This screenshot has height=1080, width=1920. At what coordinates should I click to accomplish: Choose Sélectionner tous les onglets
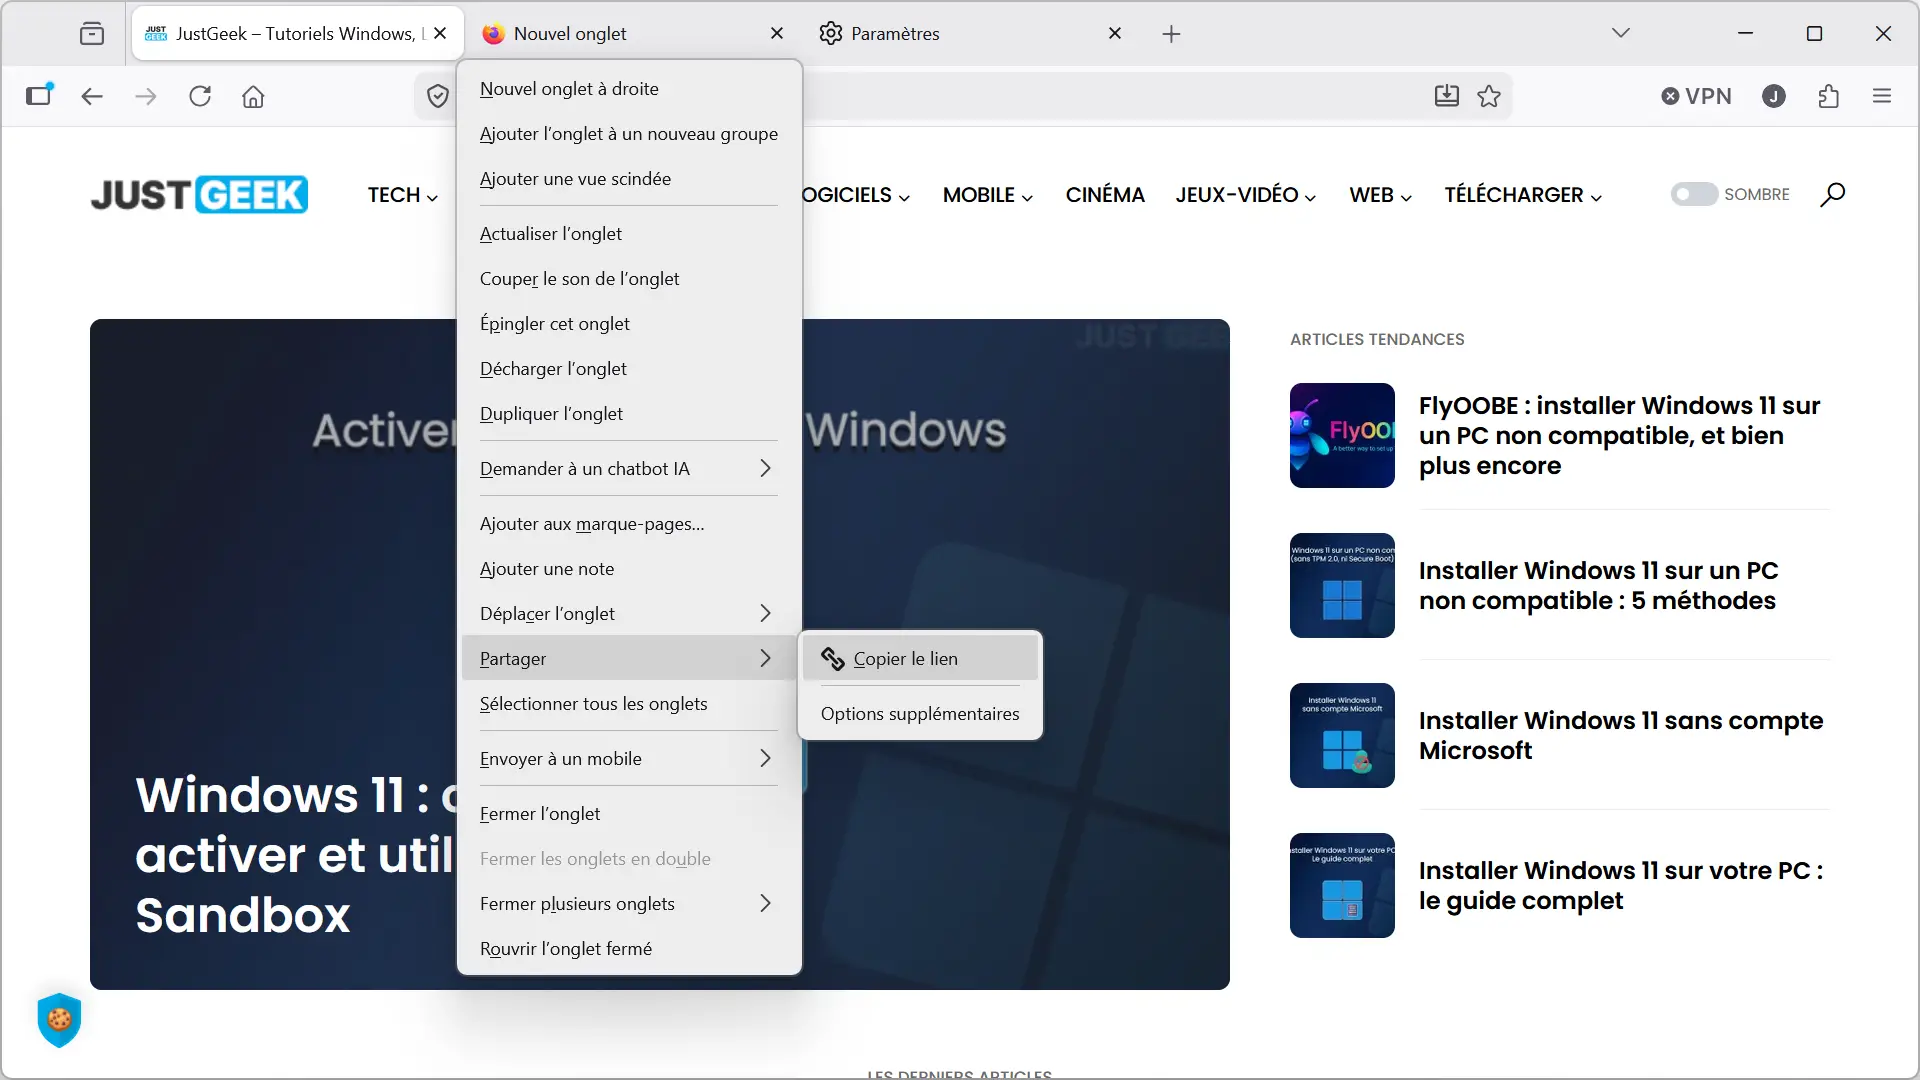[x=629, y=703]
